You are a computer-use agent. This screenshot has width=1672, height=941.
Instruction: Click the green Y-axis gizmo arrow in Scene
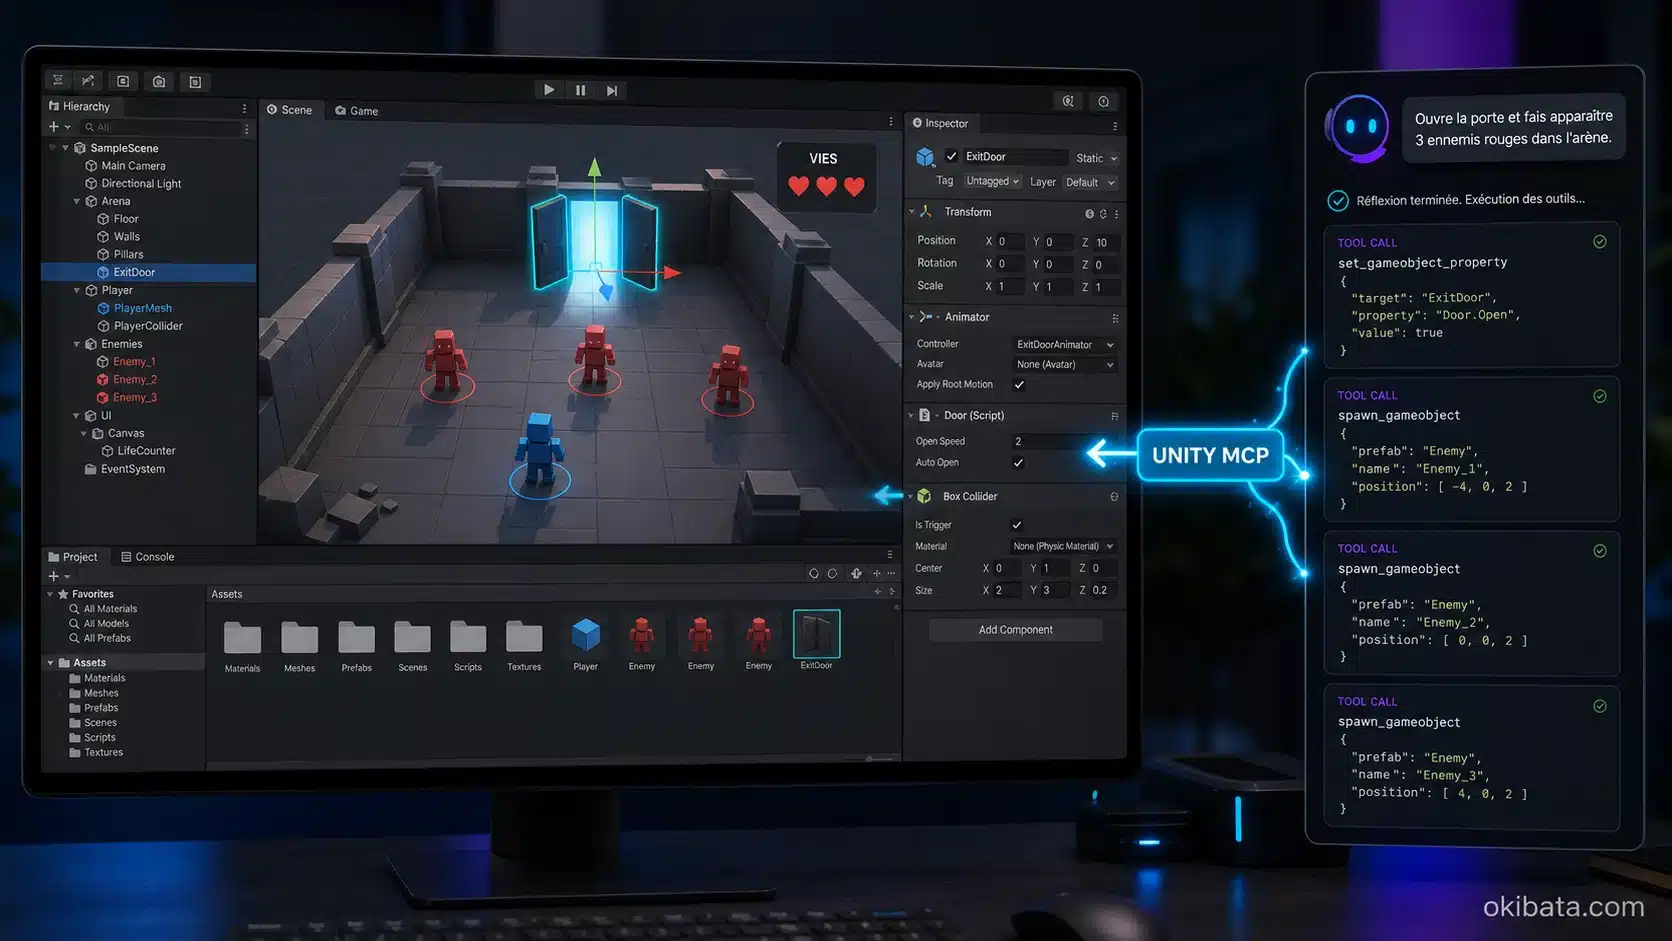594,167
